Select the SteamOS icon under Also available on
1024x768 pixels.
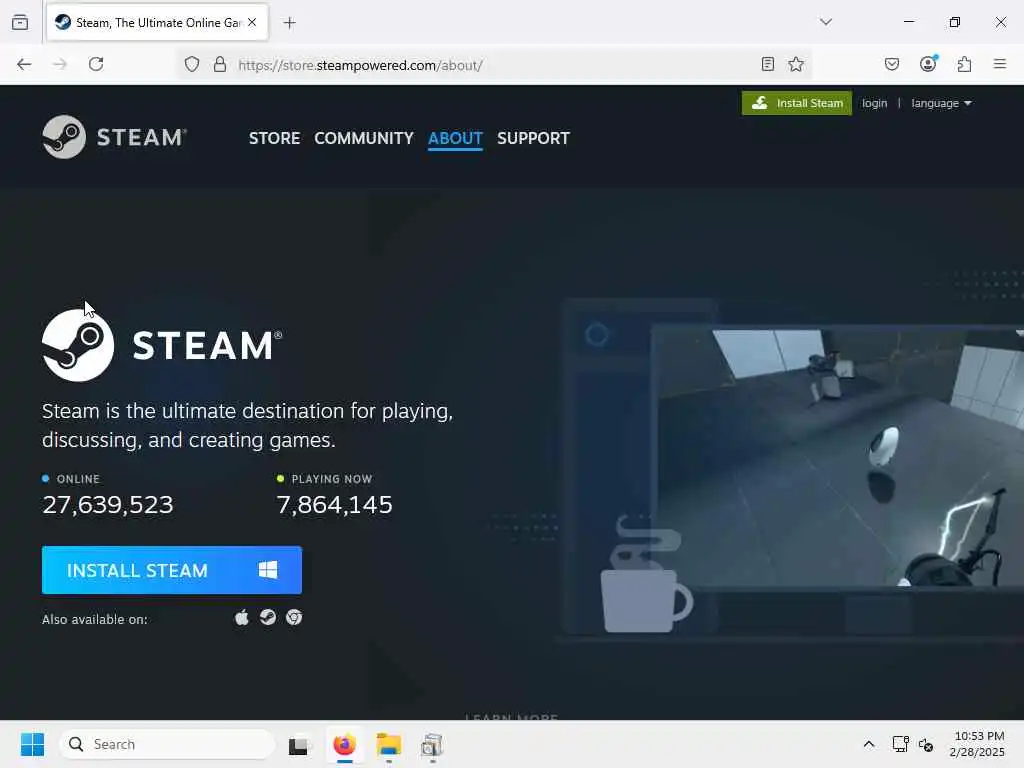pyautogui.click(x=268, y=617)
